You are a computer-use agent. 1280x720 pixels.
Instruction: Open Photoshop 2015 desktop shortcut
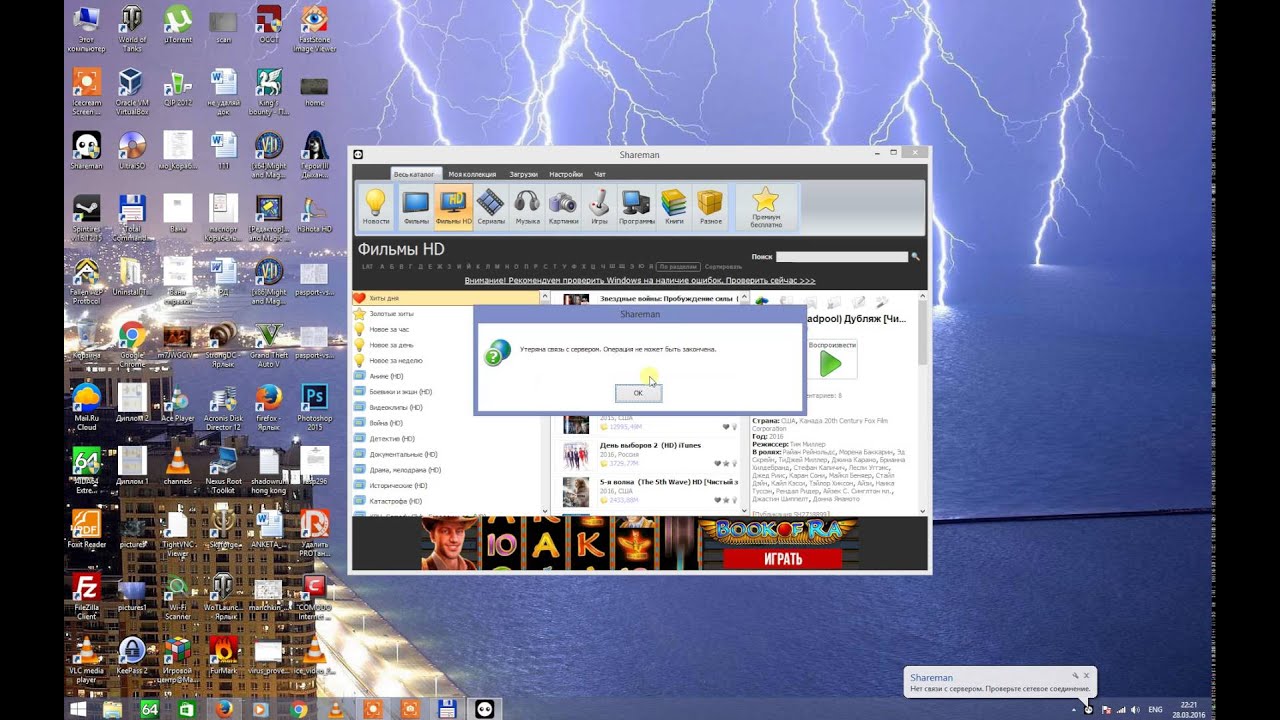pos(314,405)
